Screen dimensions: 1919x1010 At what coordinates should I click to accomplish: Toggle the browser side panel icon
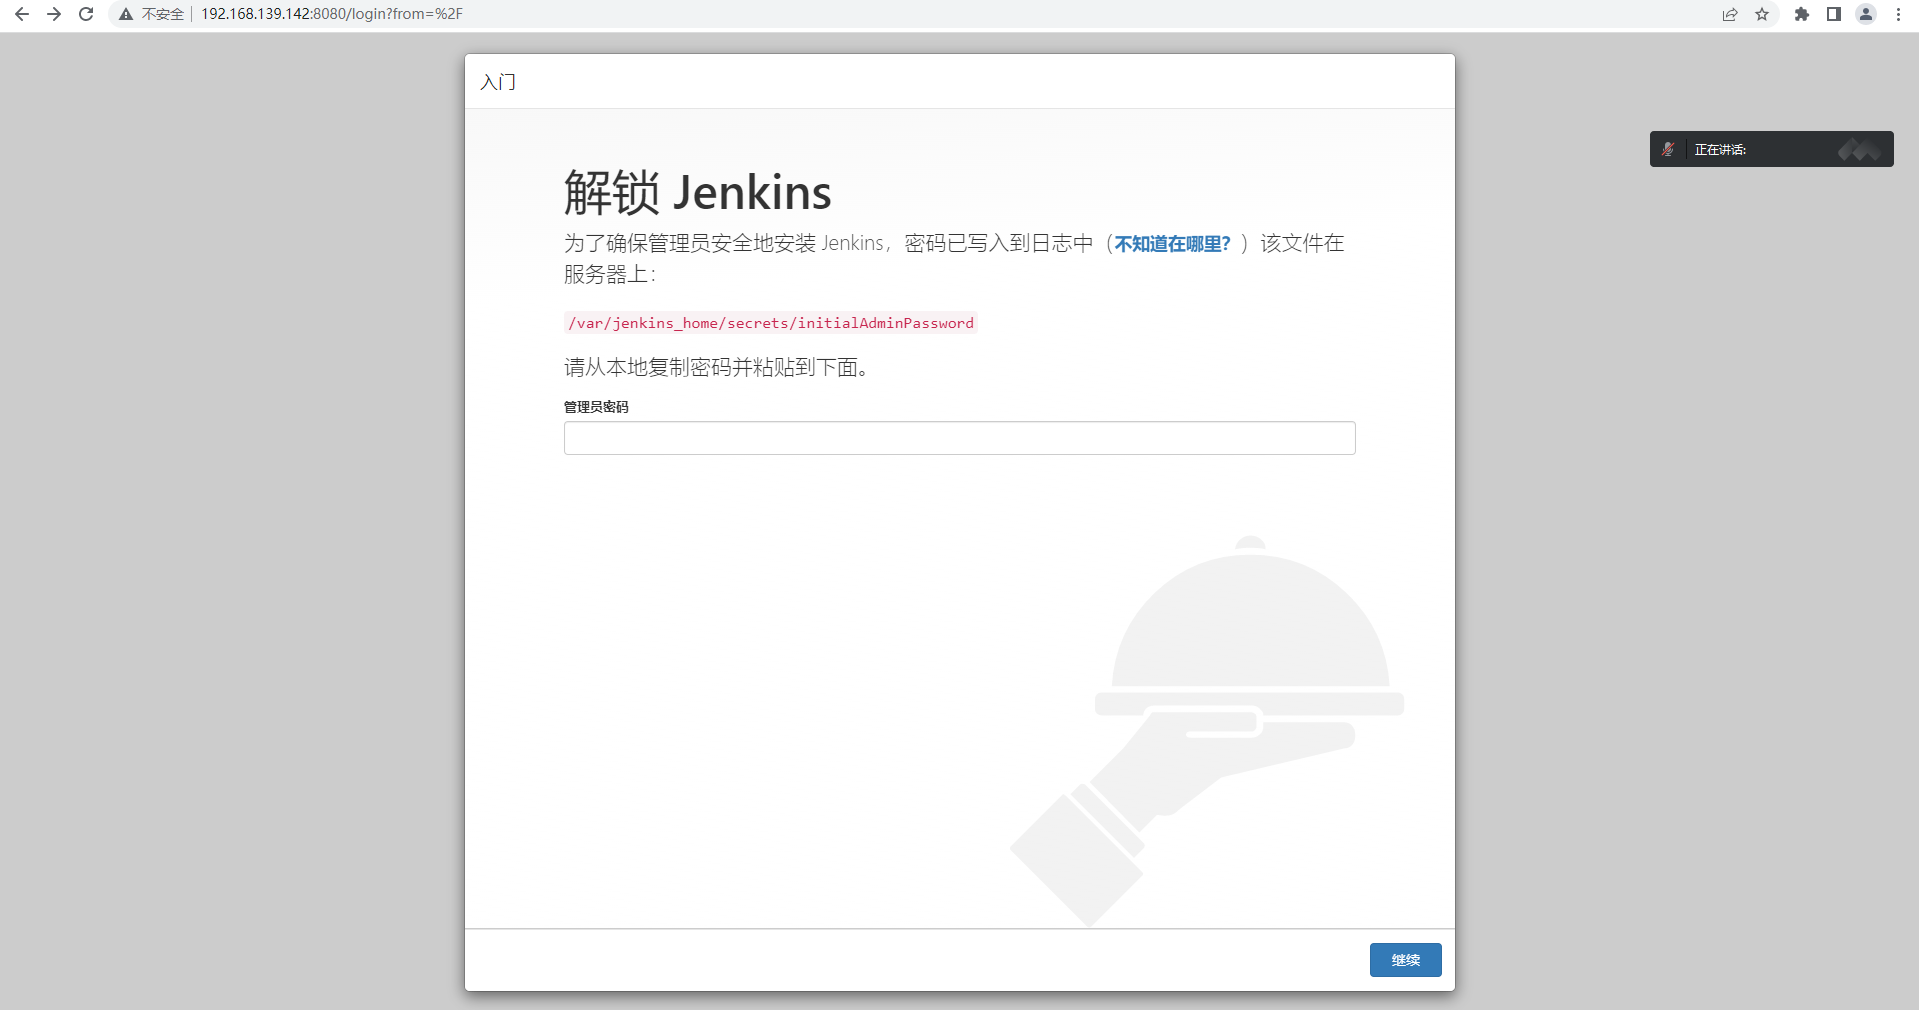(1834, 14)
